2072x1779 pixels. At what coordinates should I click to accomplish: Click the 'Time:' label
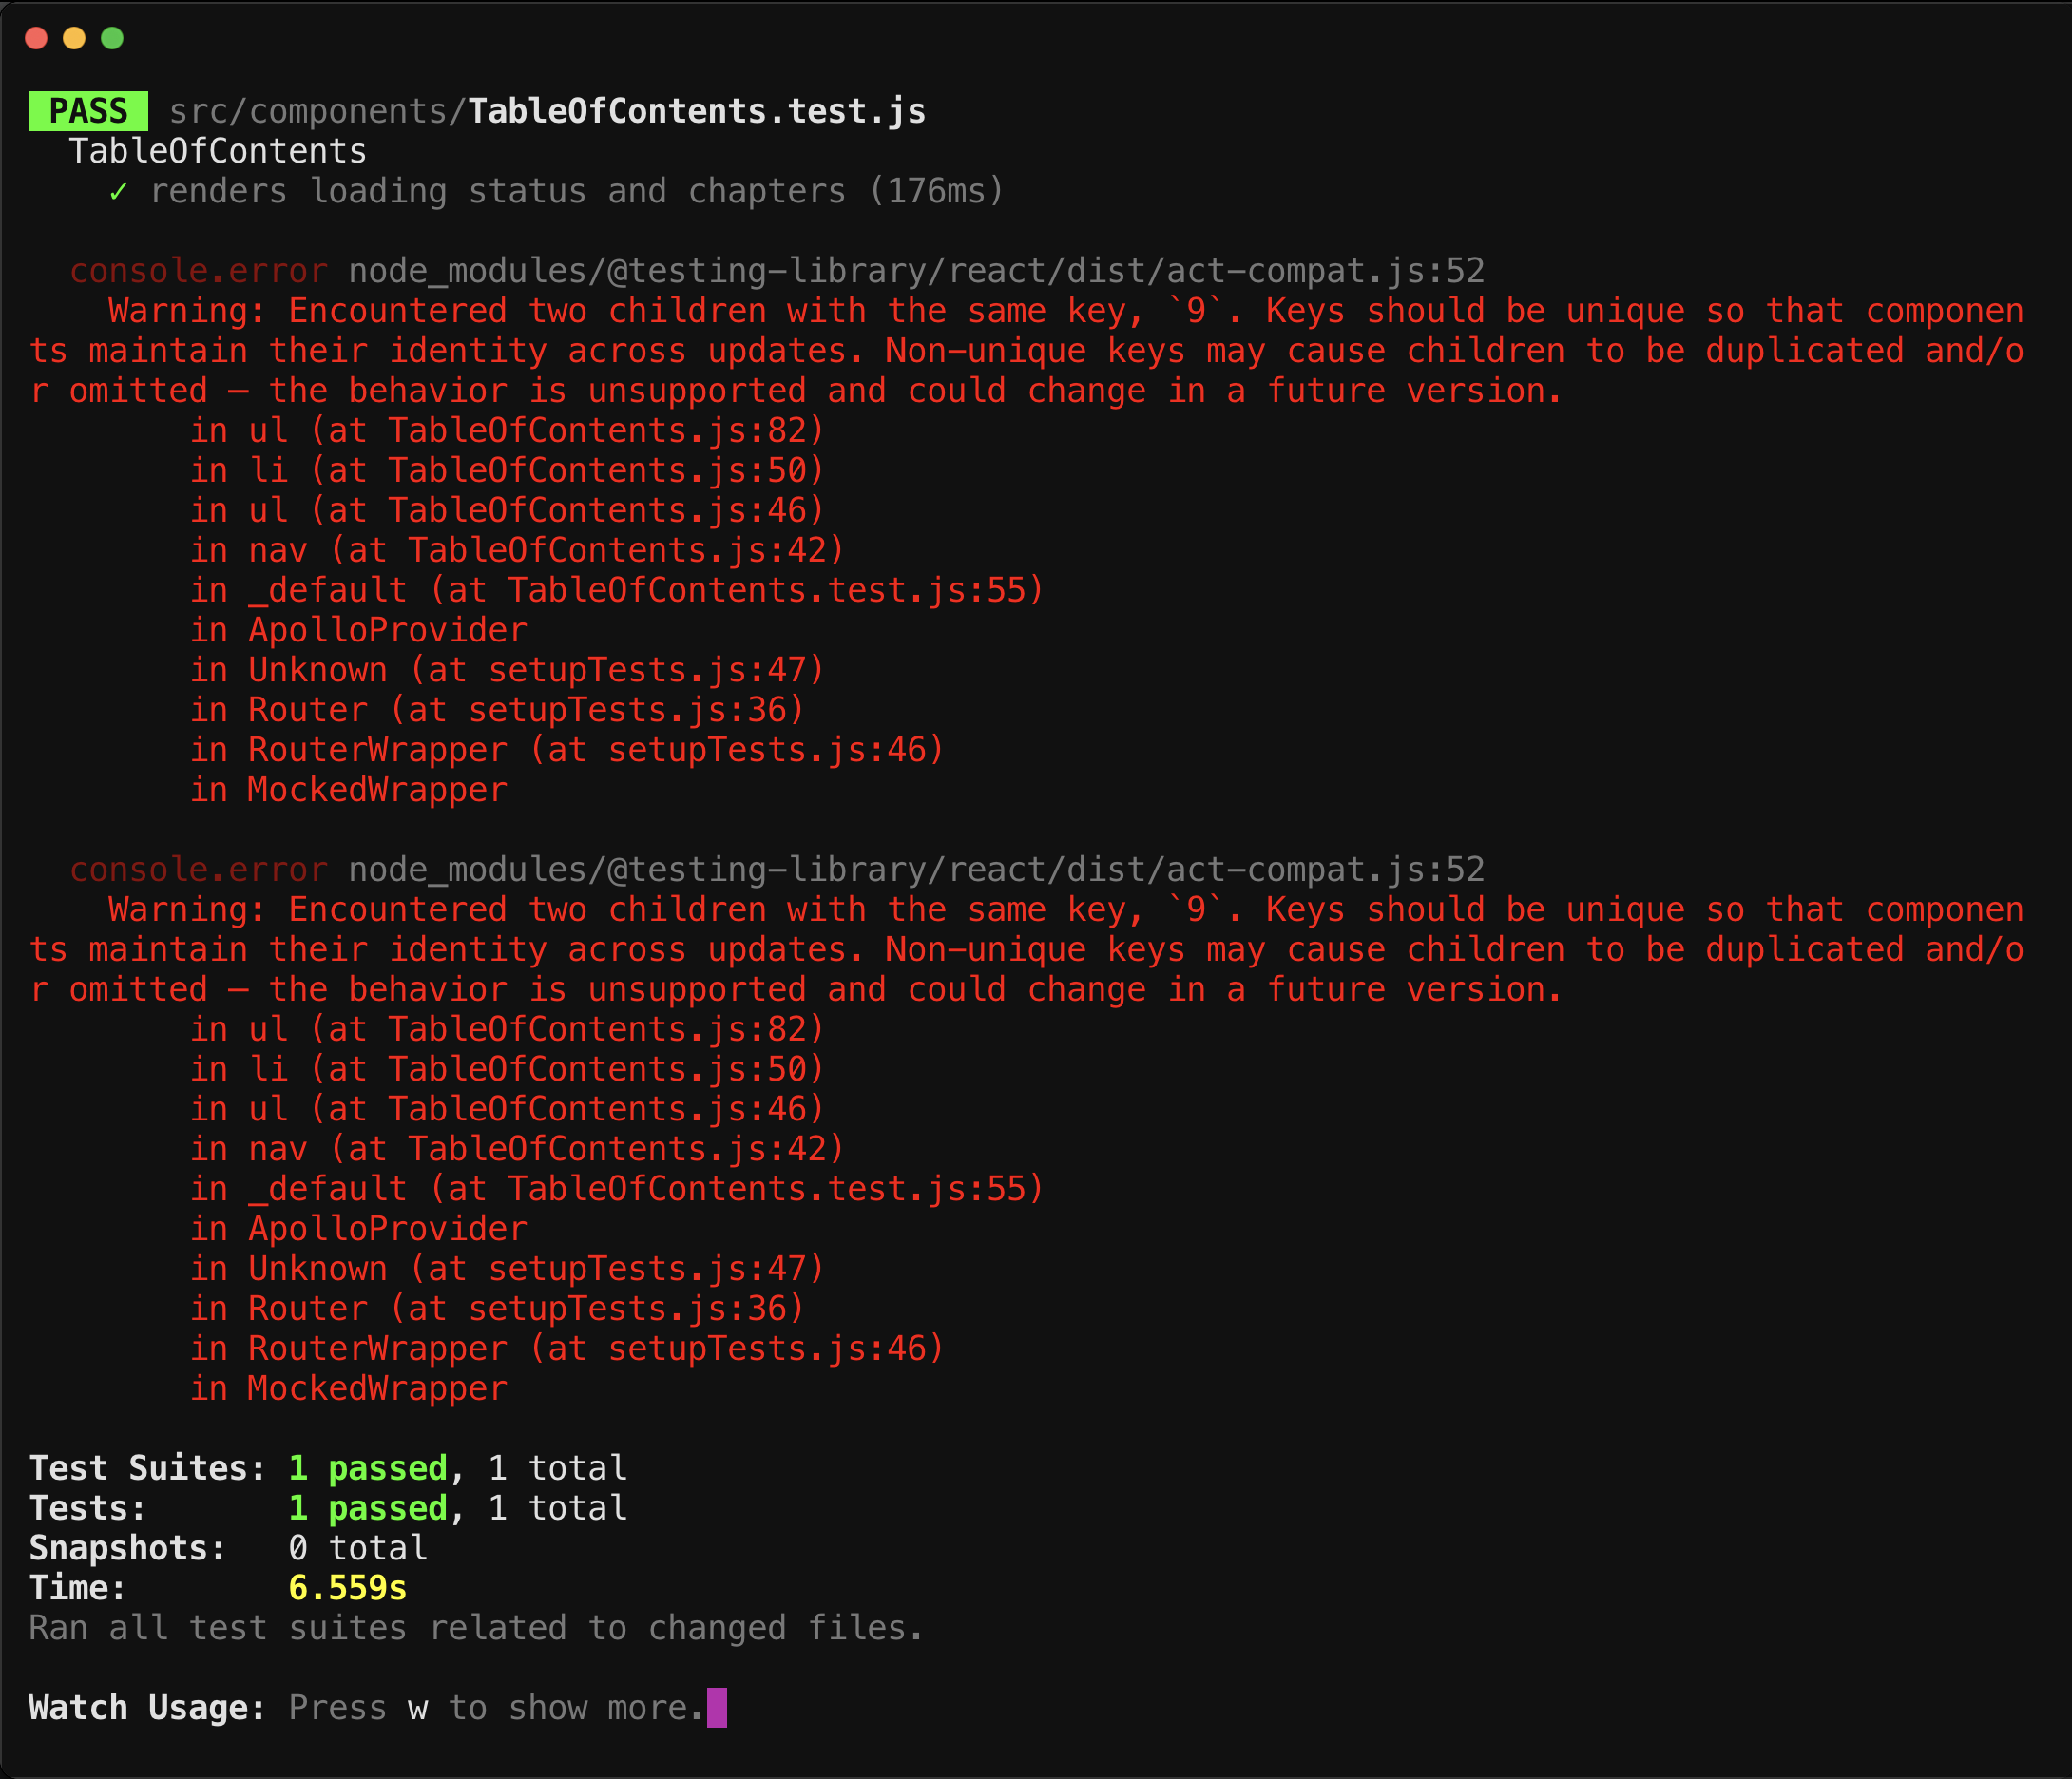(78, 1588)
